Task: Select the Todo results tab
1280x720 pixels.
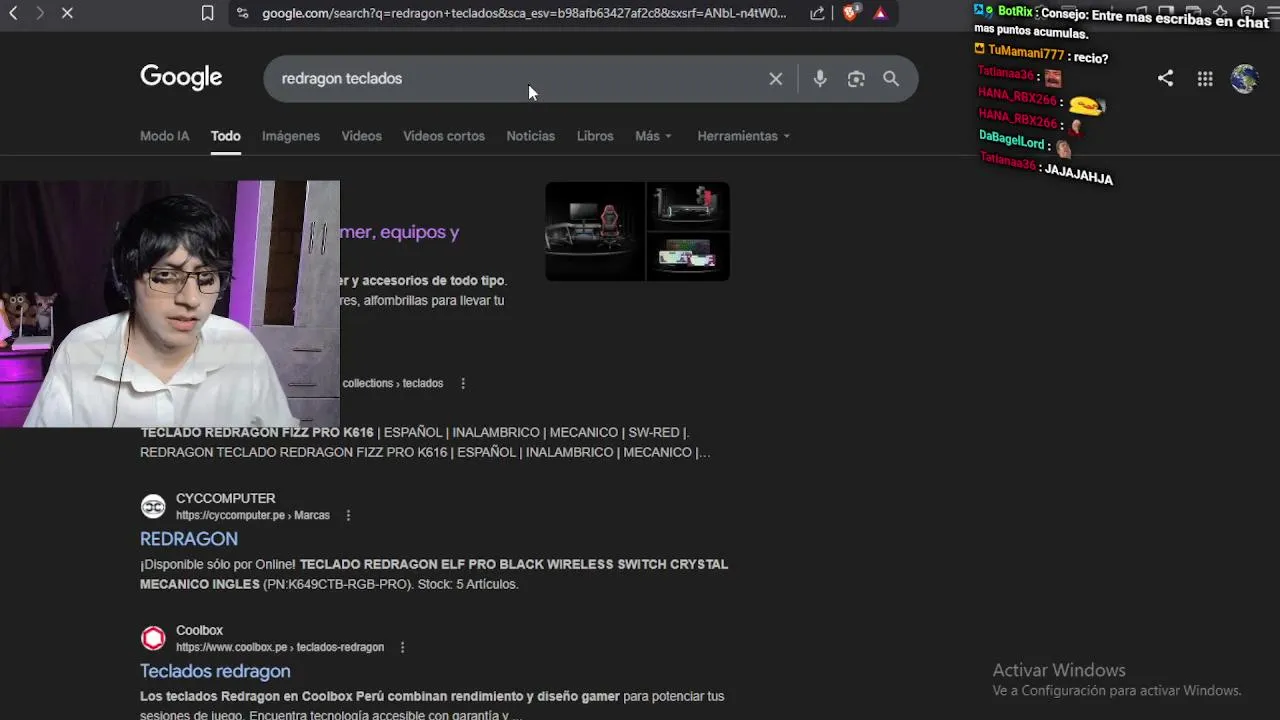Action: [x=226, y=136]
